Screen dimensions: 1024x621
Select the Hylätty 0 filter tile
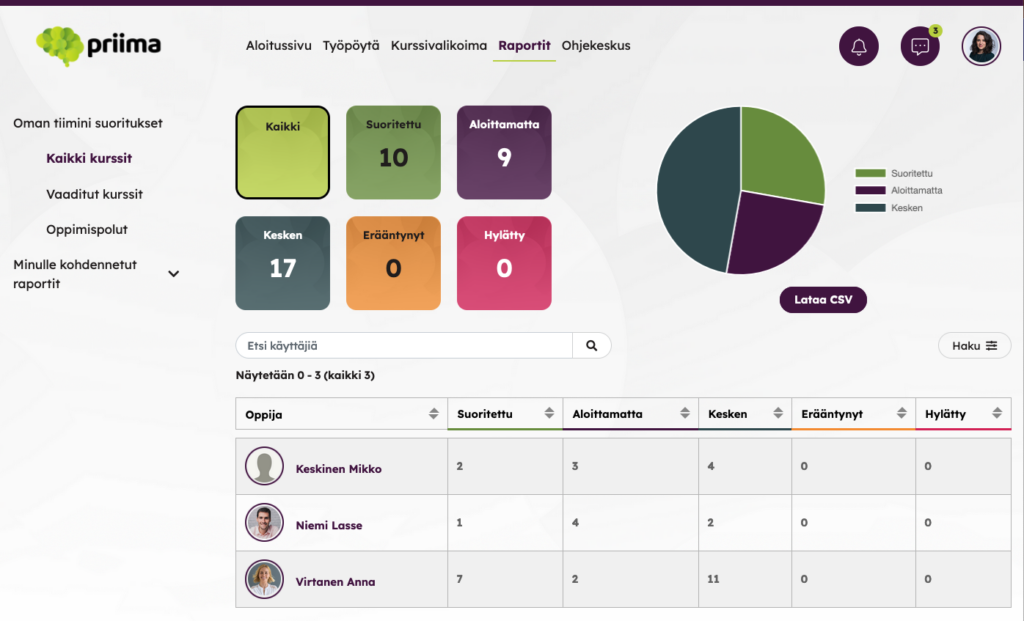(x=504, y=263)
